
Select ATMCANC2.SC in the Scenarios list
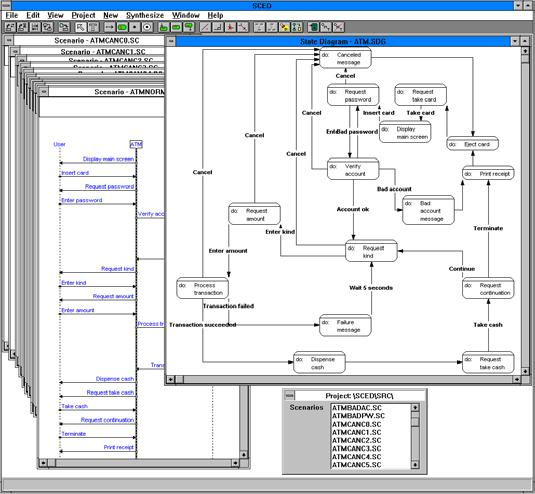[357, 440]
